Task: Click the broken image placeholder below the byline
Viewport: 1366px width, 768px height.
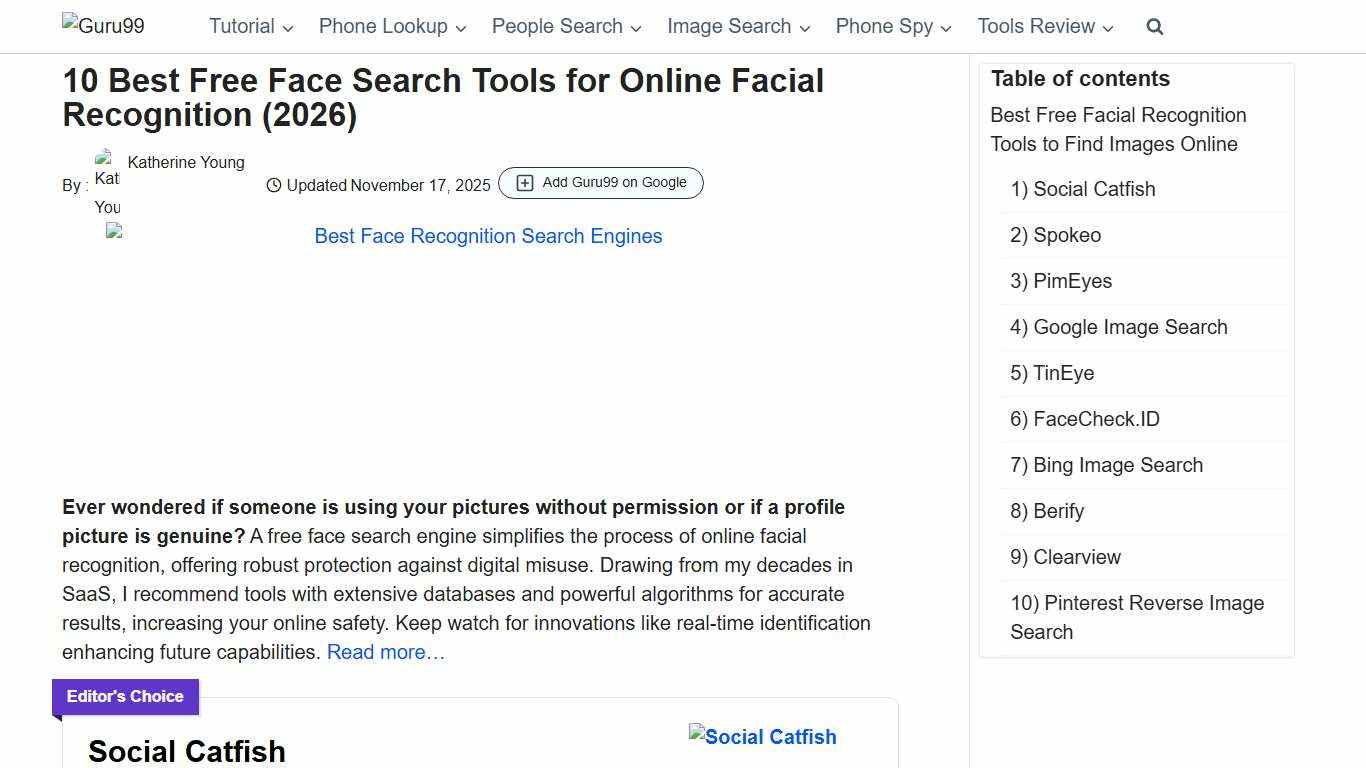Action: tap(113, 231)
